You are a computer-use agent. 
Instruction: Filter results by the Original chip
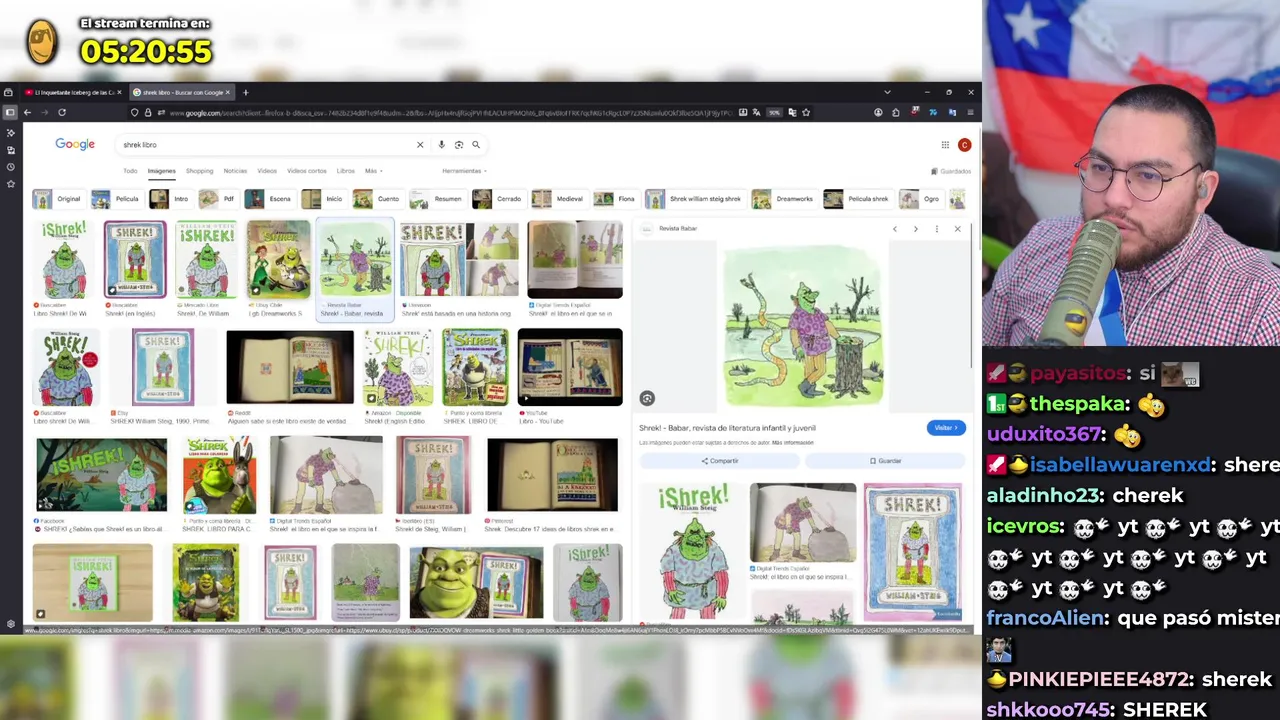pyautogui.click(x=58, y=199)
